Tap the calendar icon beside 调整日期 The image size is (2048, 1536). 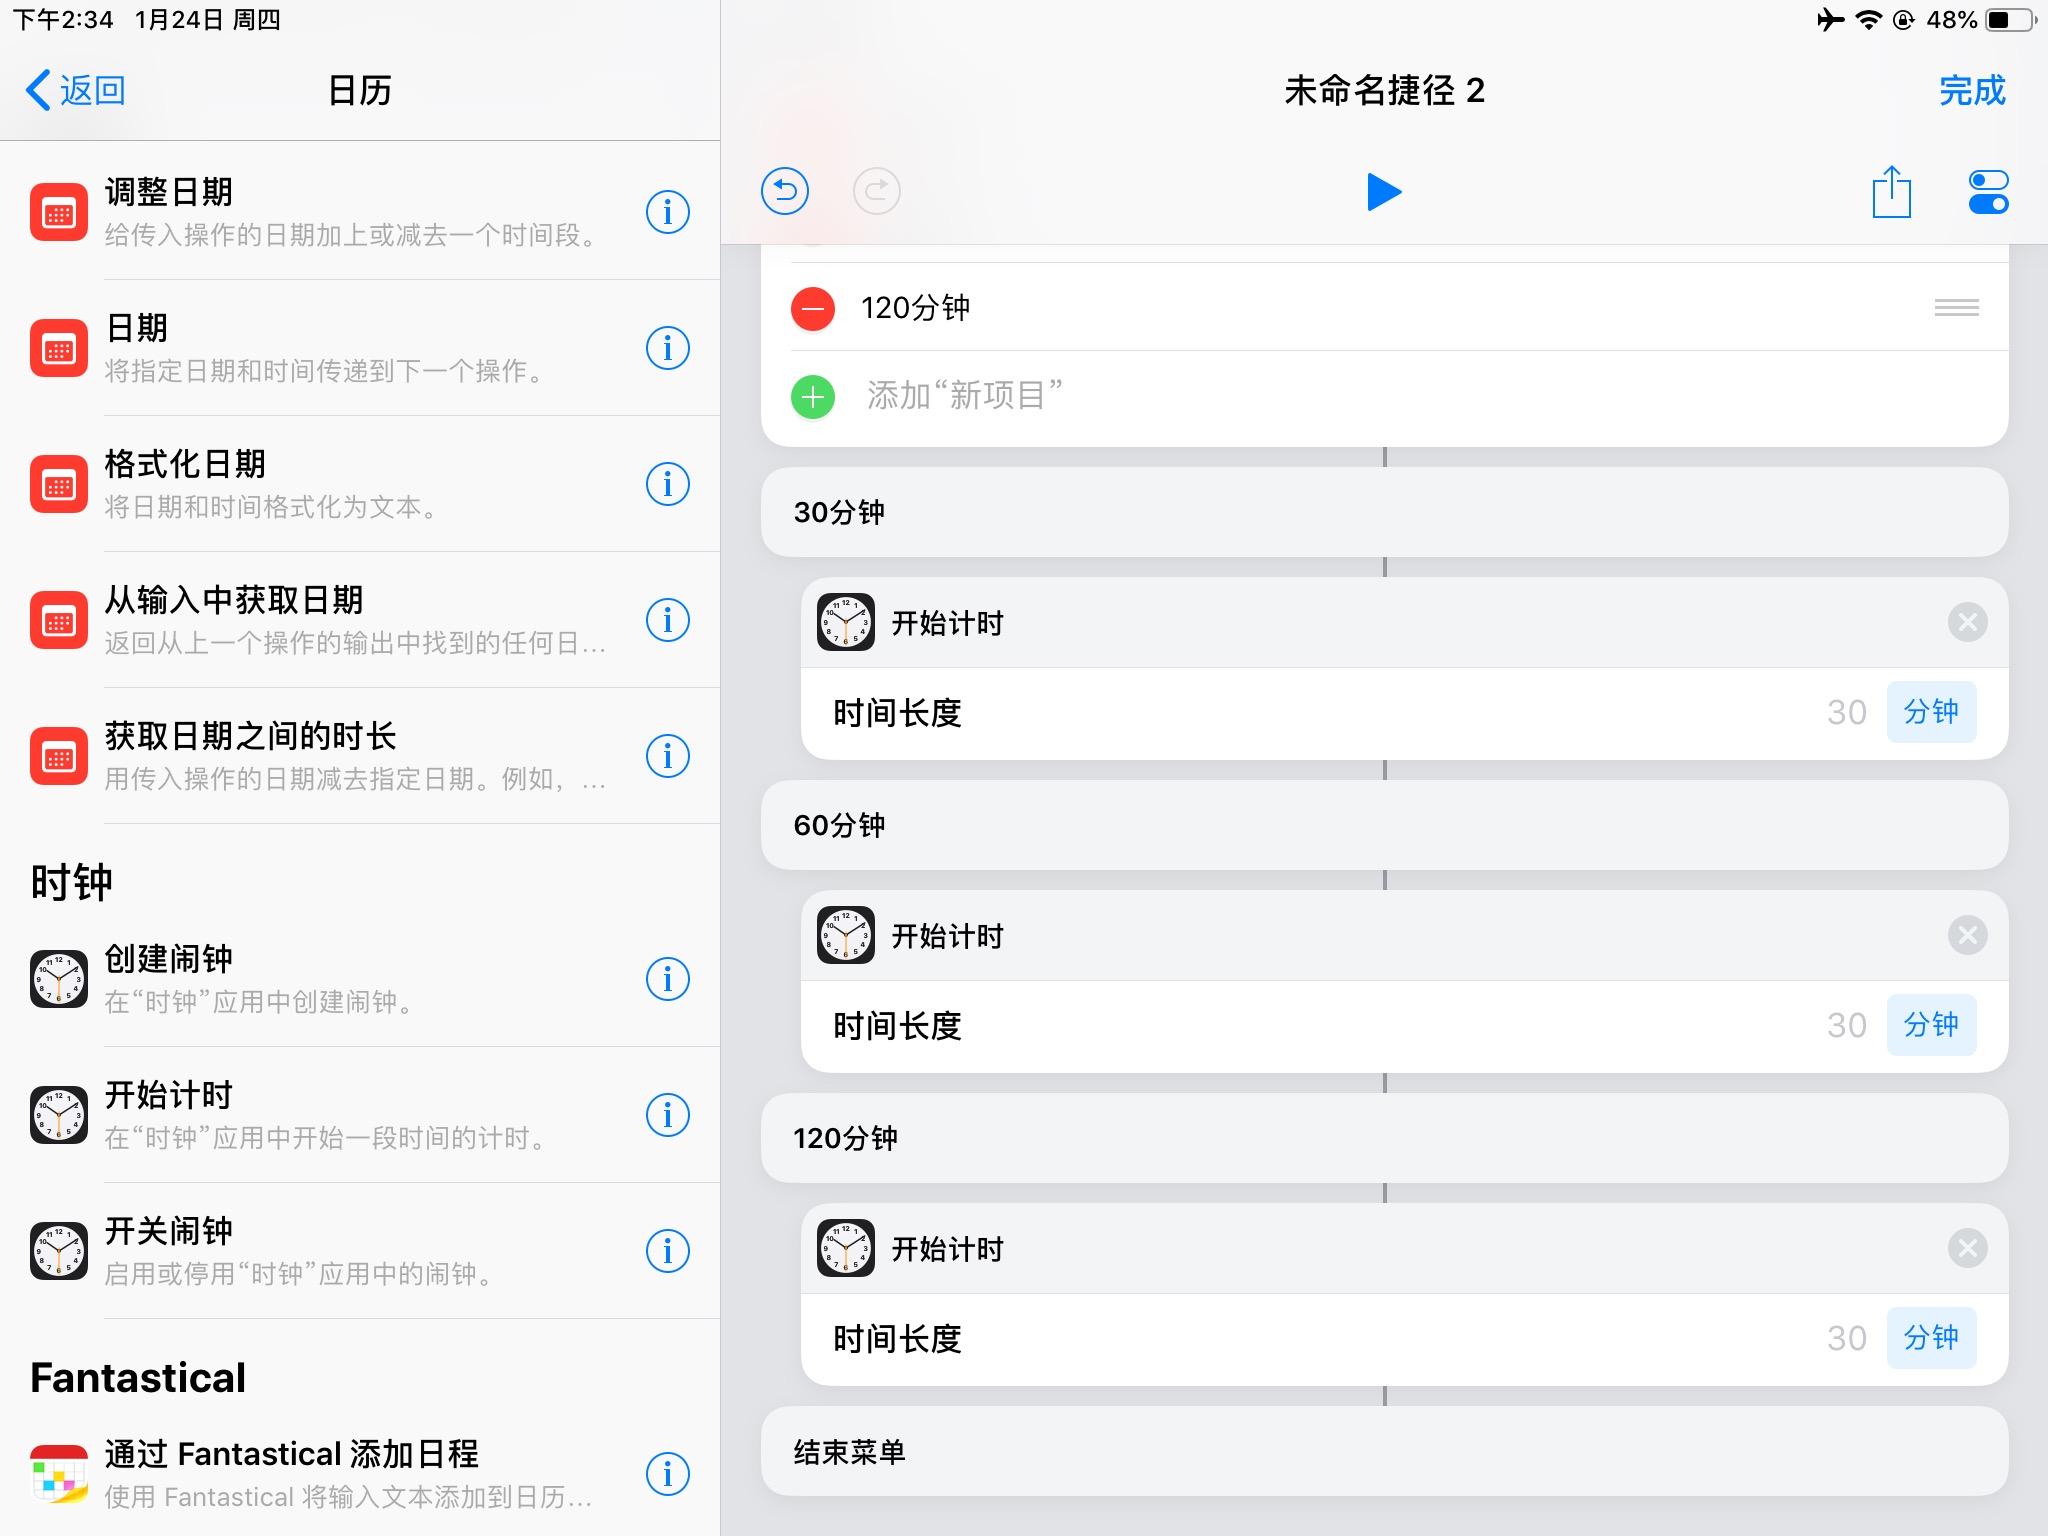coord(59,212)
